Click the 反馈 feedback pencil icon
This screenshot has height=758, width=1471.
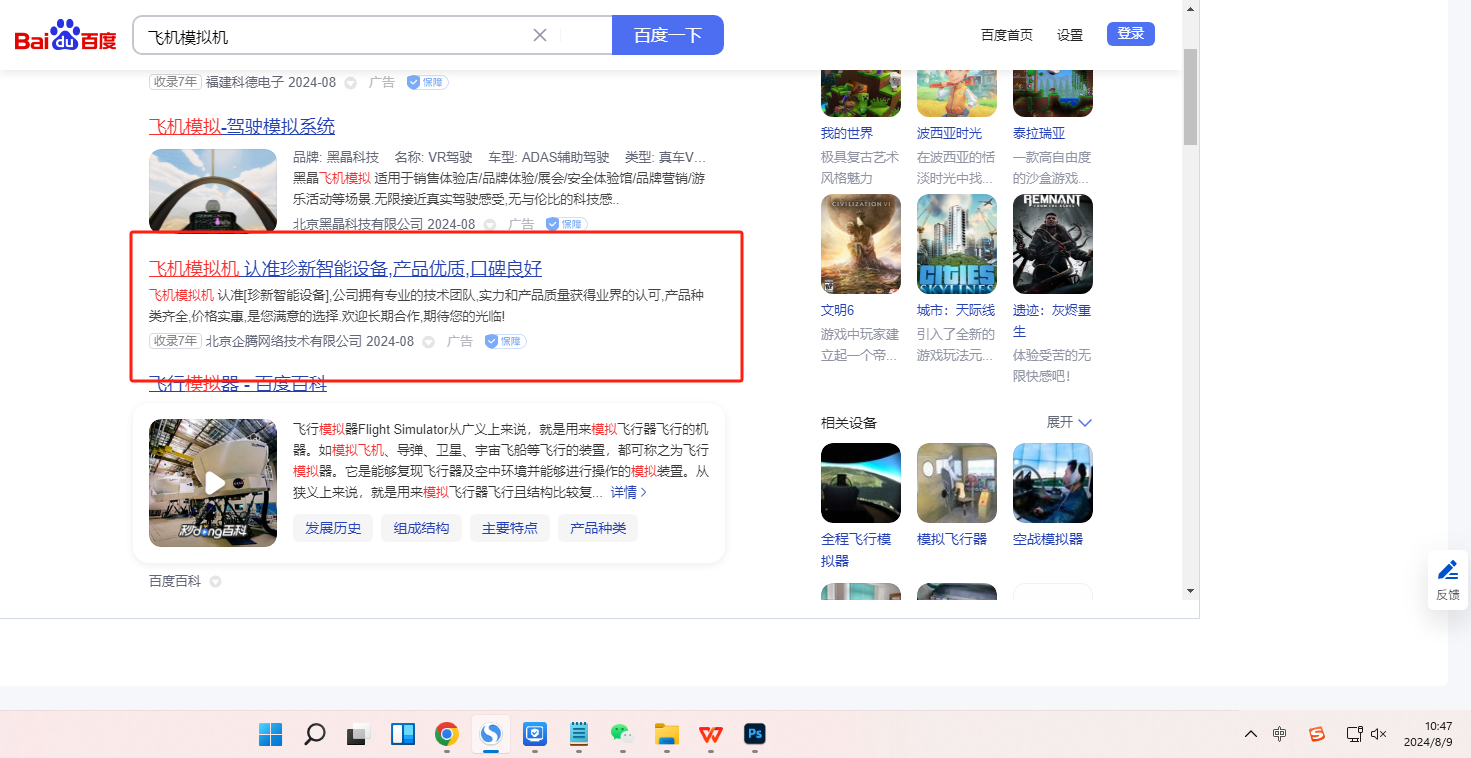(x=1447, y=570)
